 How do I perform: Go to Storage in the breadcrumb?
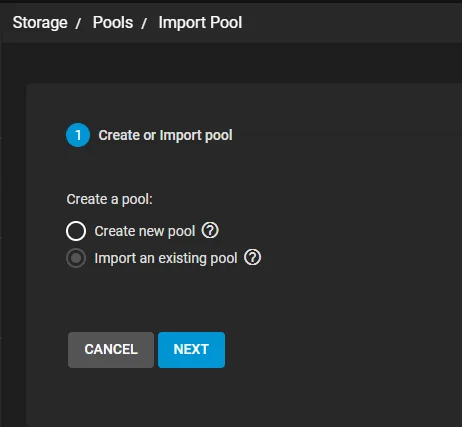(40, 23)
